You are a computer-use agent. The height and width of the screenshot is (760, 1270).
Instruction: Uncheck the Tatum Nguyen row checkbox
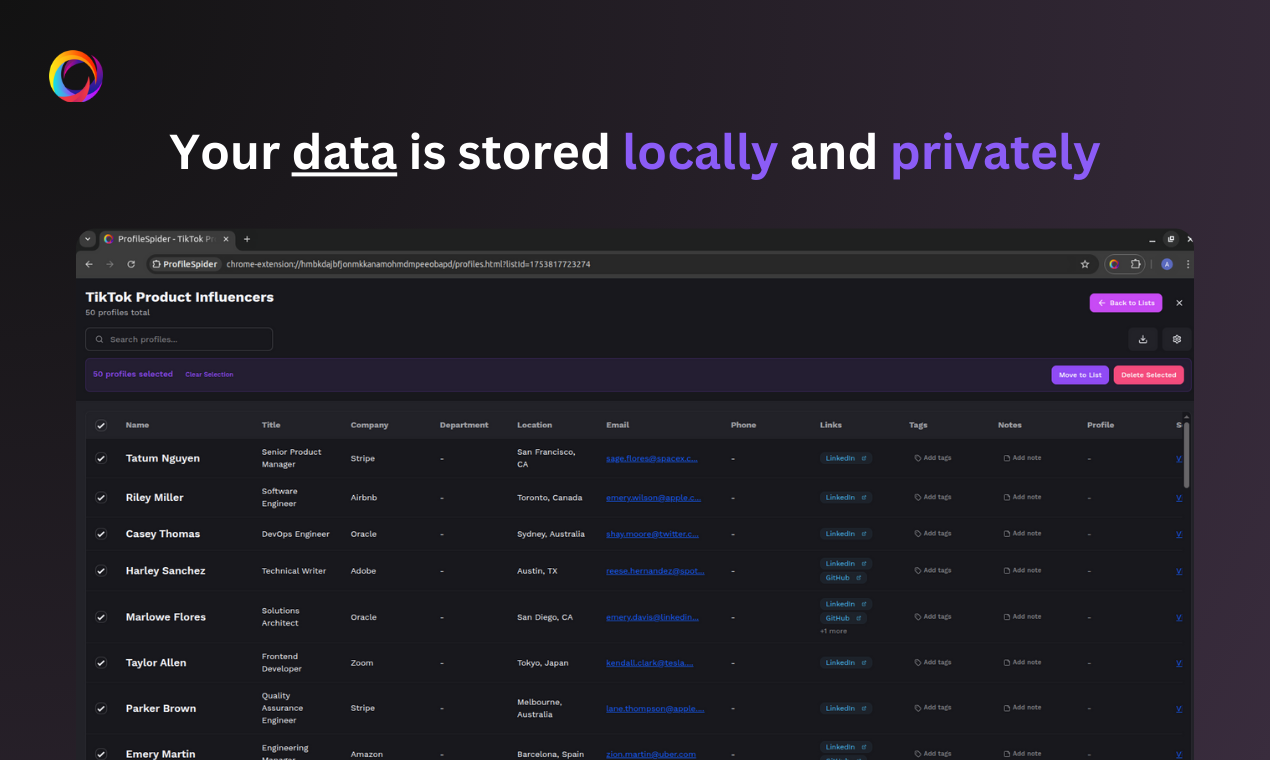[101, 458]
